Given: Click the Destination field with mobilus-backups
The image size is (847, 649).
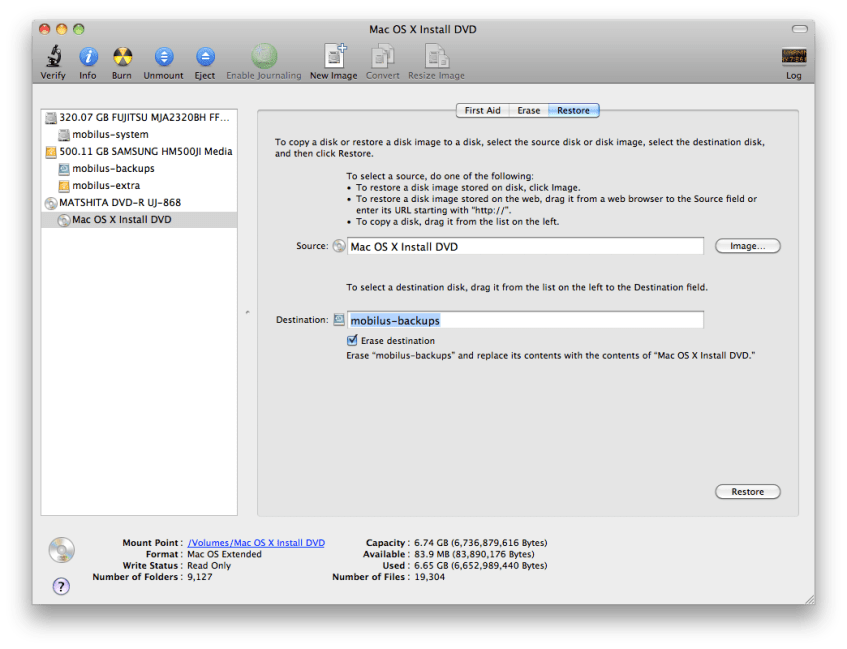Looking at the screenshot, I should pos(525,320).
